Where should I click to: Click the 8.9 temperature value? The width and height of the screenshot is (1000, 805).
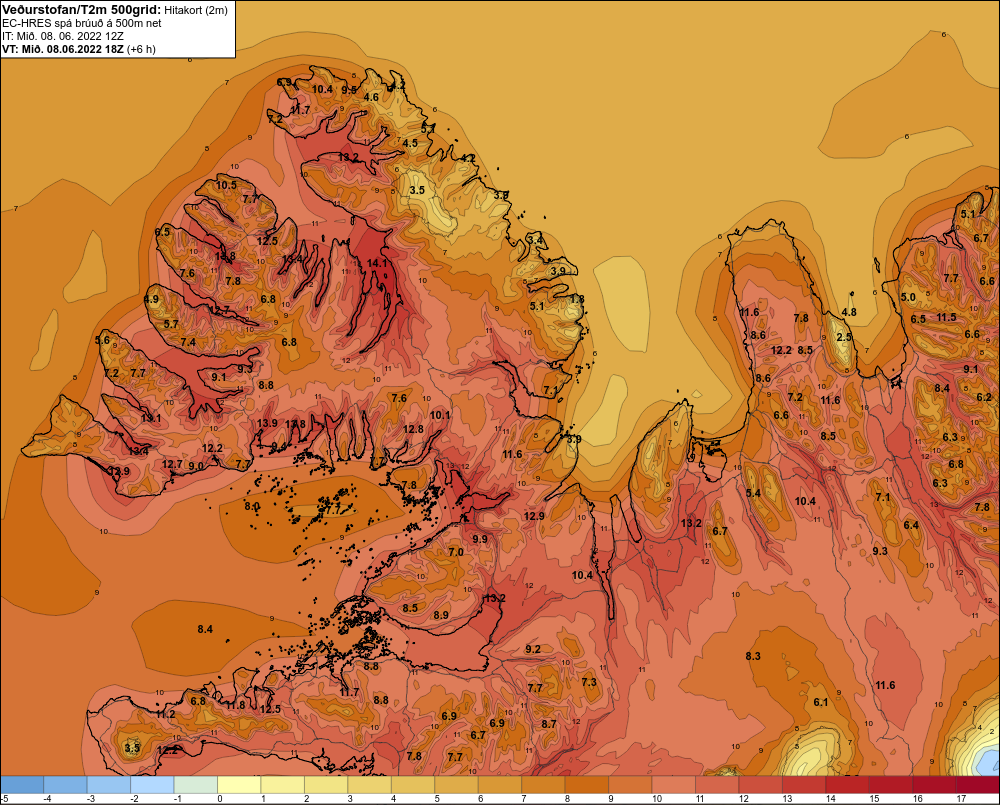coord(441,616)
